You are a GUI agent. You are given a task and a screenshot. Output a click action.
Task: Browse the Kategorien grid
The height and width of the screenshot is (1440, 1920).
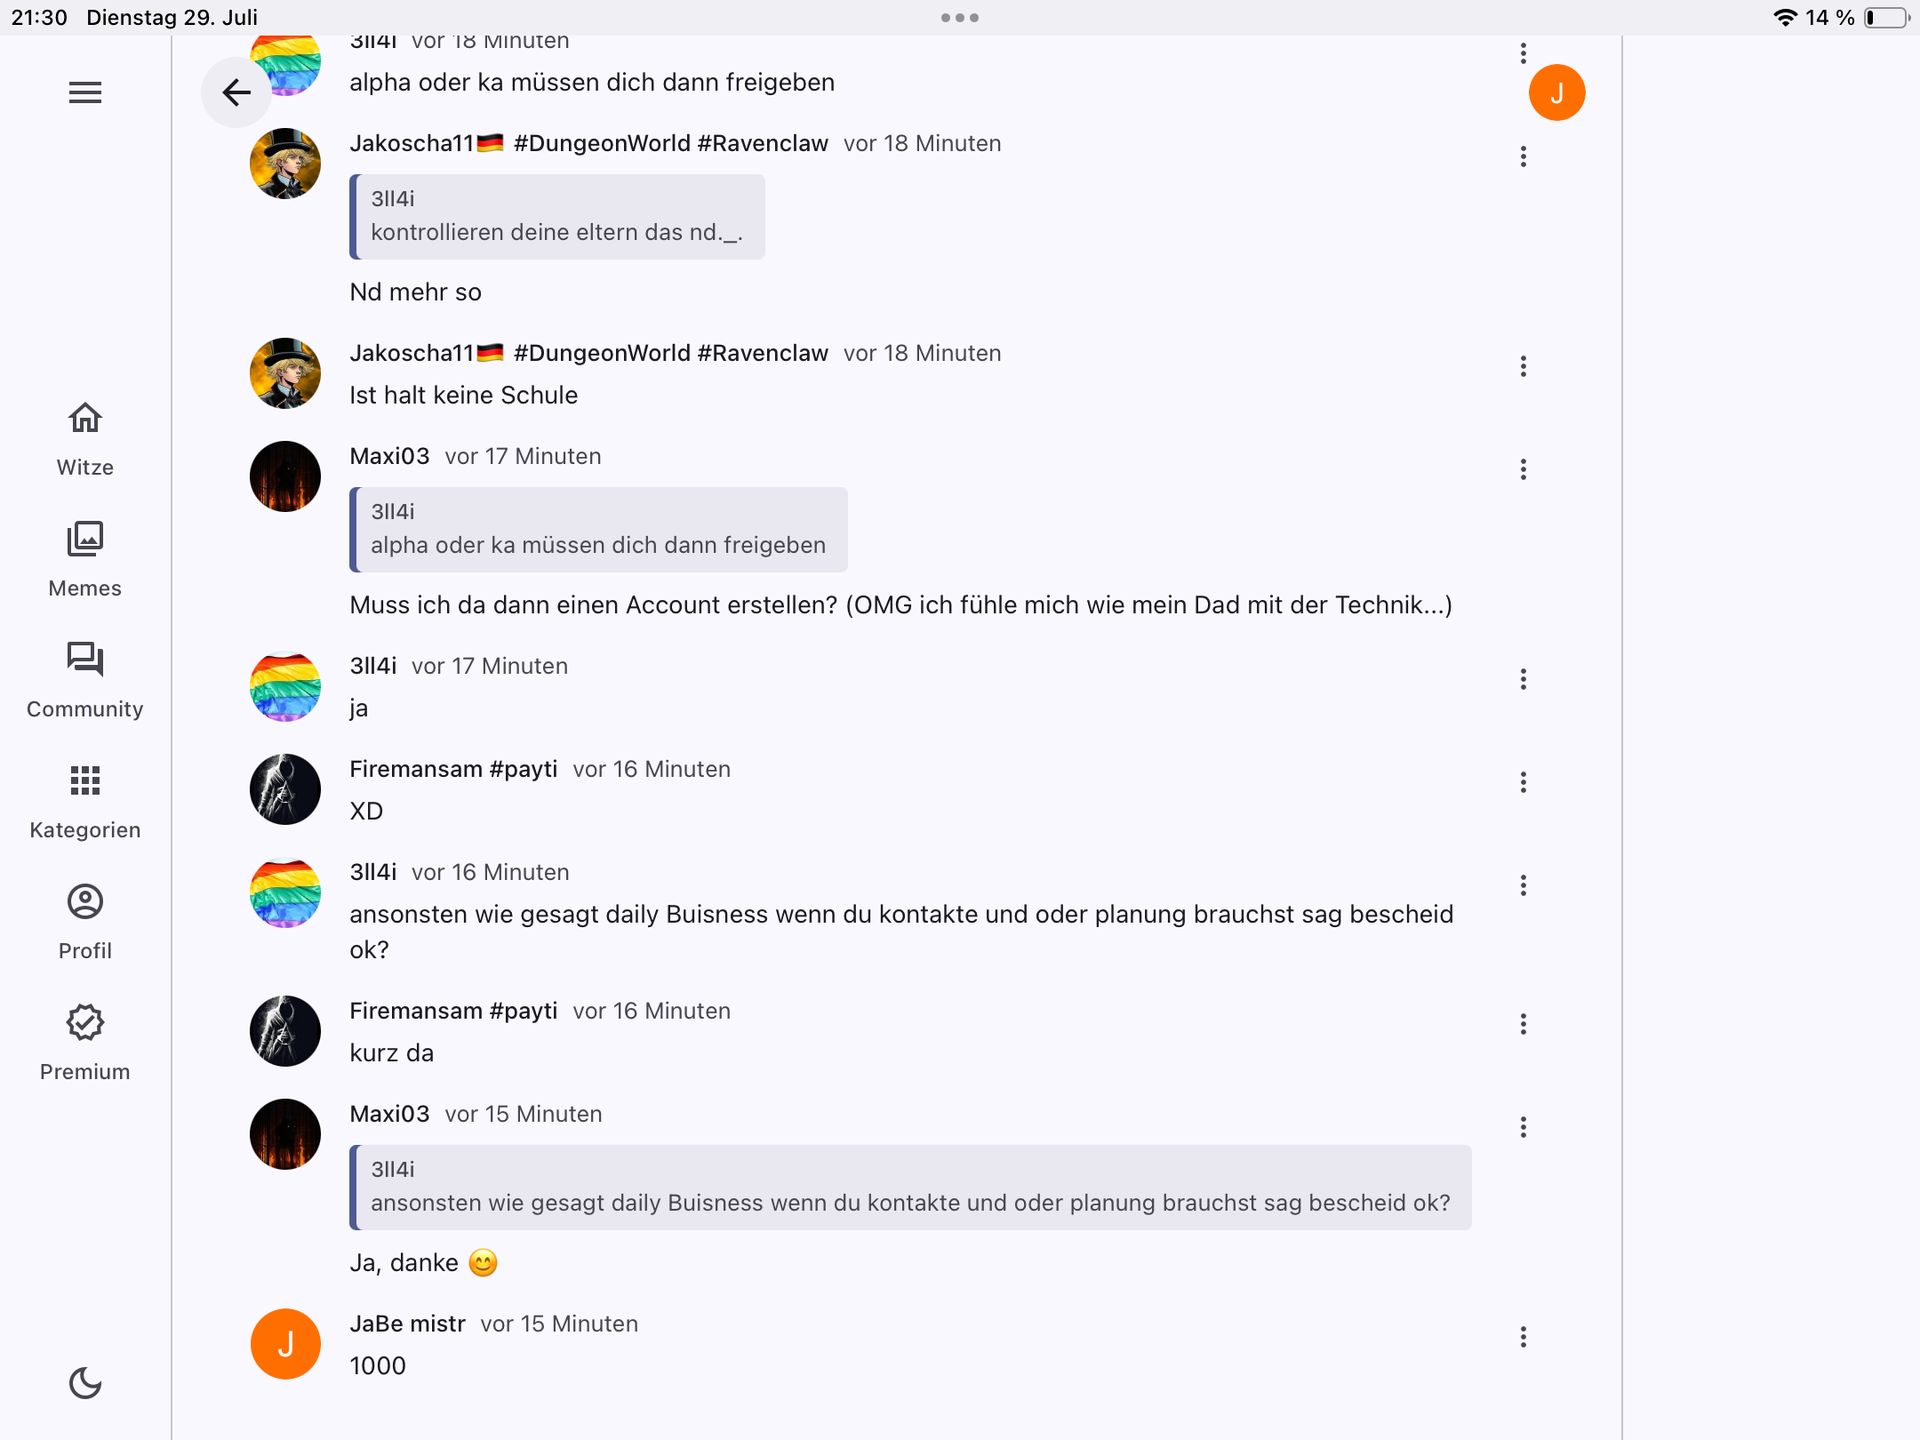coord(85,801)
